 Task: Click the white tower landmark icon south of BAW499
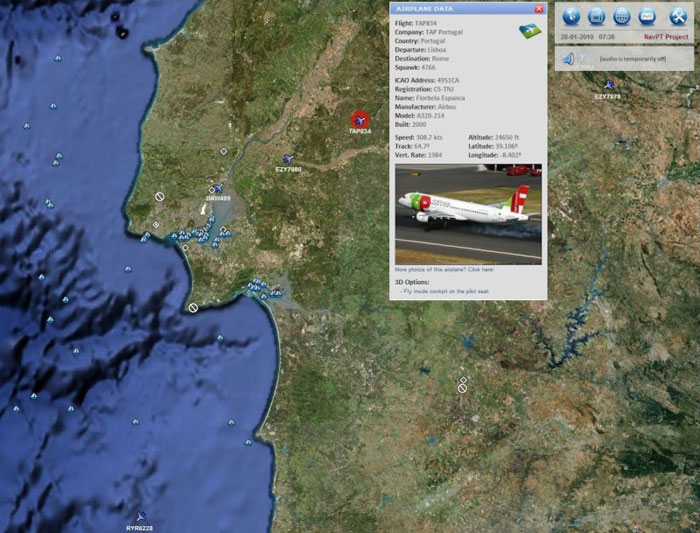pos(204,209)
